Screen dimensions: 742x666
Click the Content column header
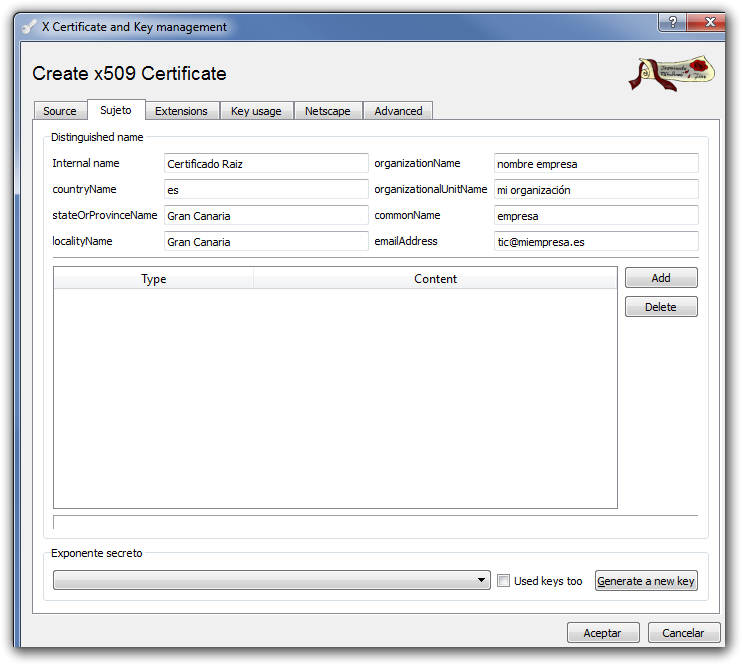(x=435, y=279)
